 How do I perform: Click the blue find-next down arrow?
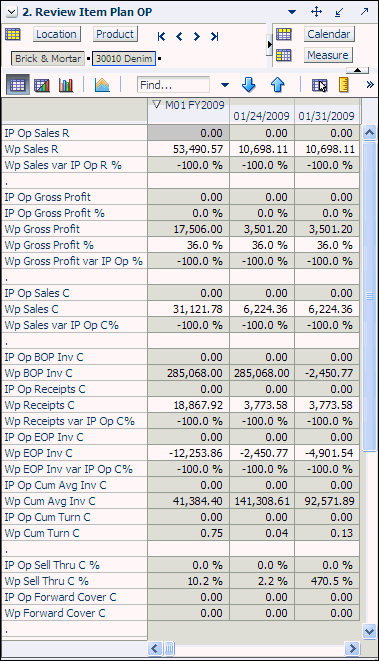249,85
